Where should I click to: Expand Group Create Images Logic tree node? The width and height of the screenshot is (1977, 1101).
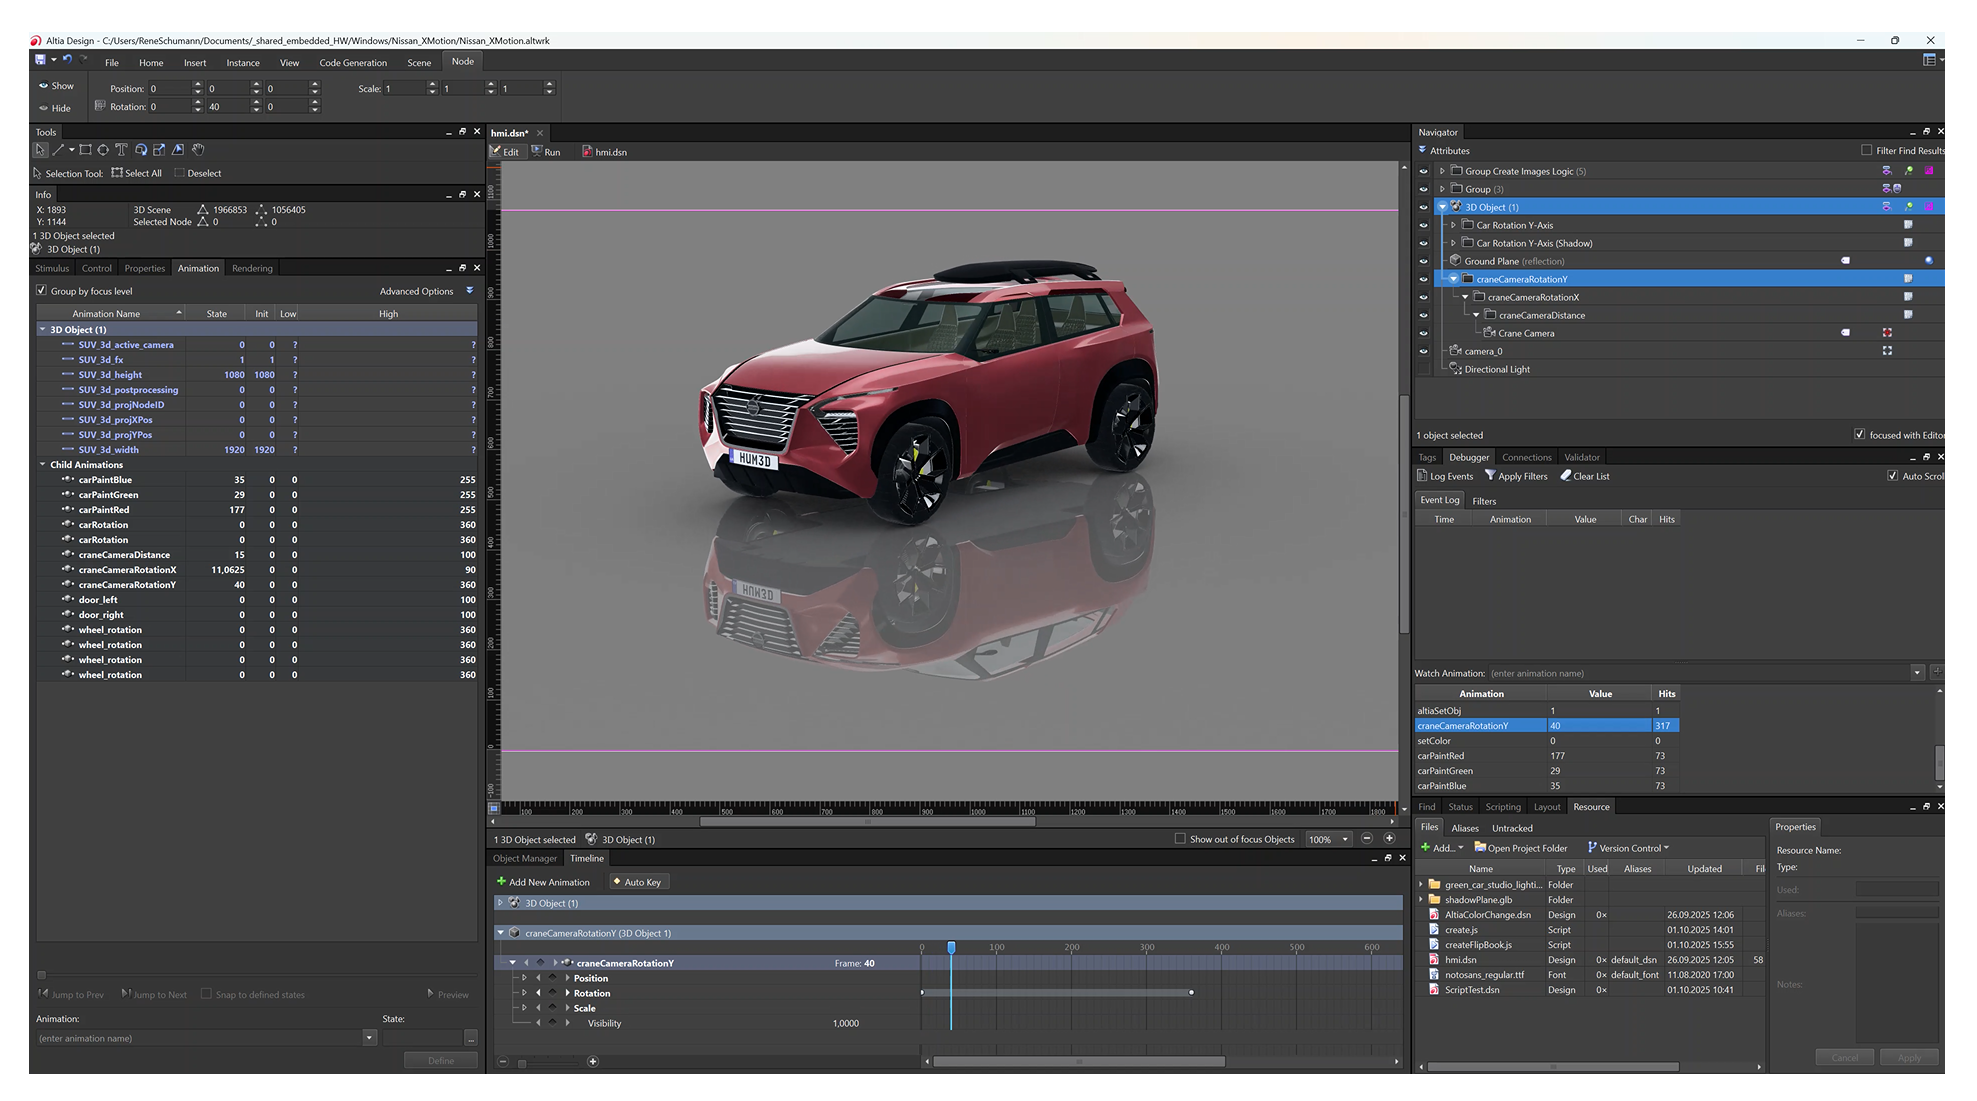[x=1442, y=171]
